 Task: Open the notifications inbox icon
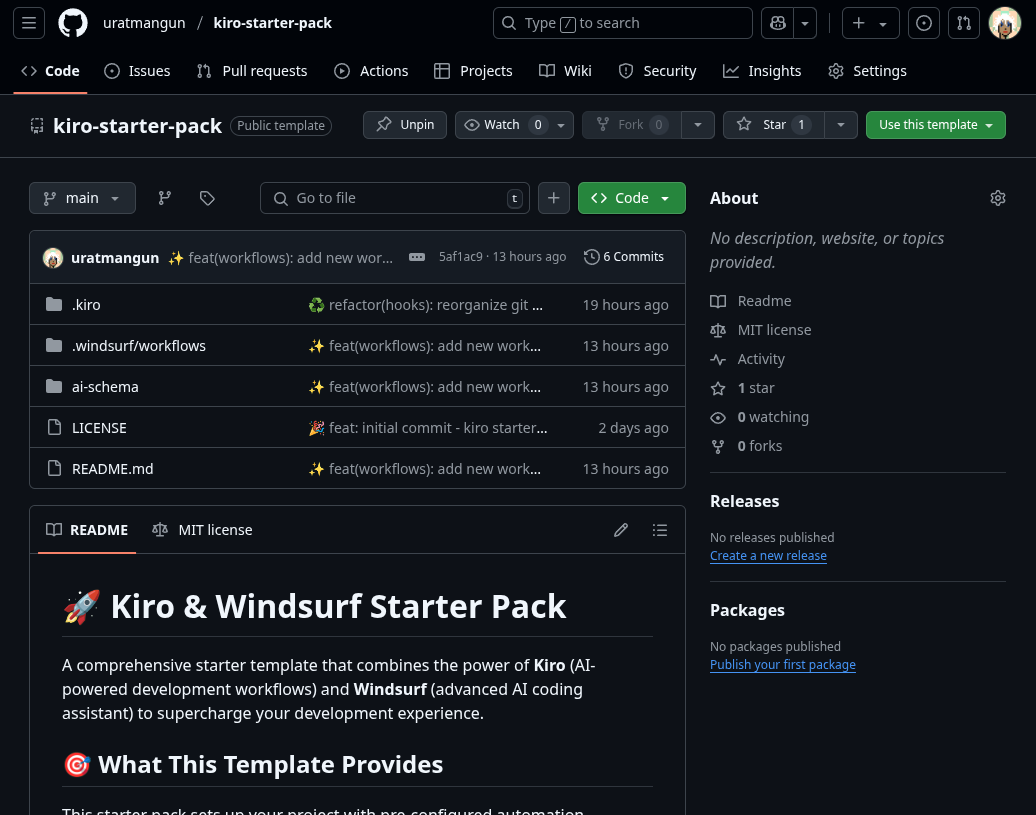click(923, 22)
